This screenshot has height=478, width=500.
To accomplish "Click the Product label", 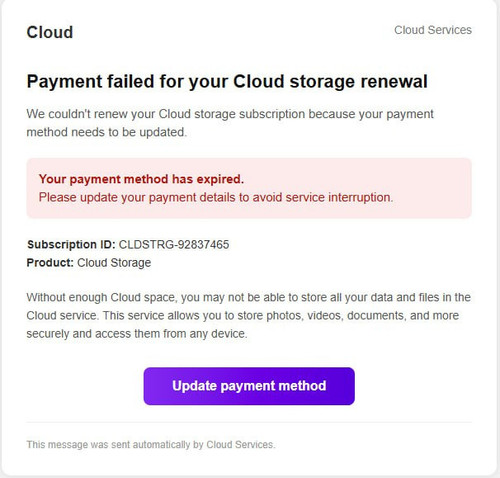I will coord(50,263).
